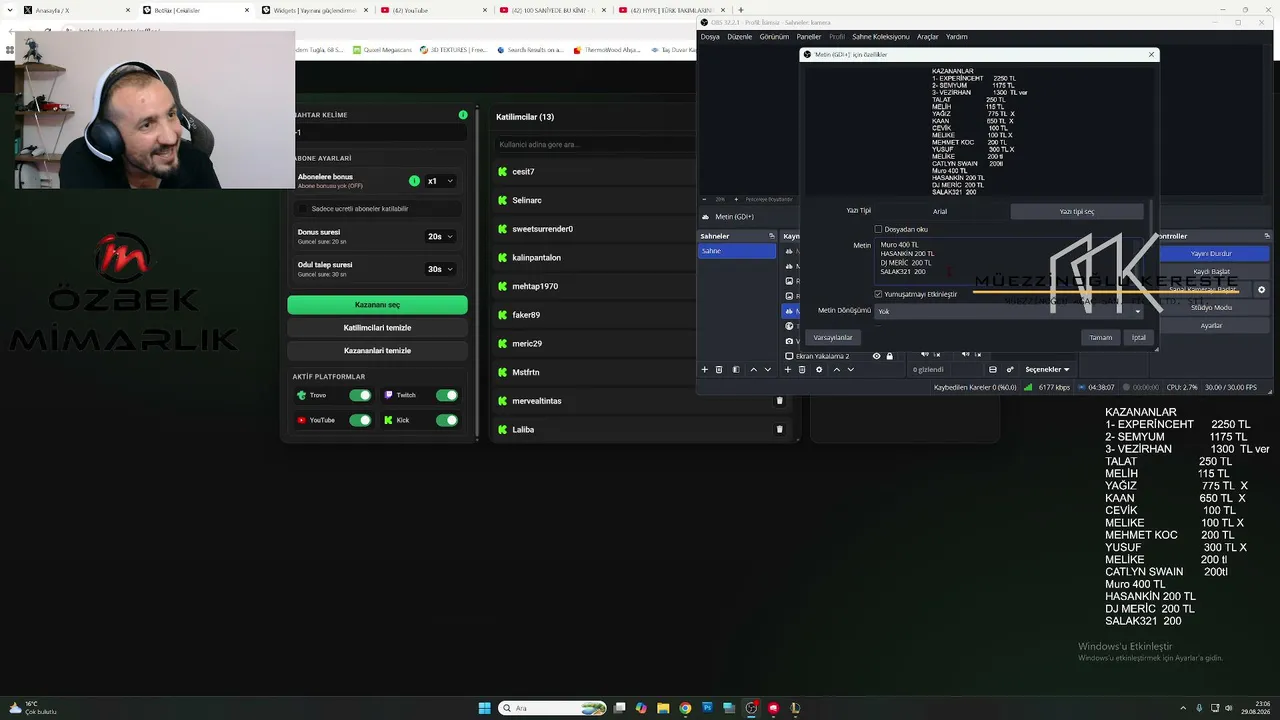This screenshot has height=720, width=1280.
Task: Open OBS Studio from the Windows taskbar
Action: coord(751,708)
